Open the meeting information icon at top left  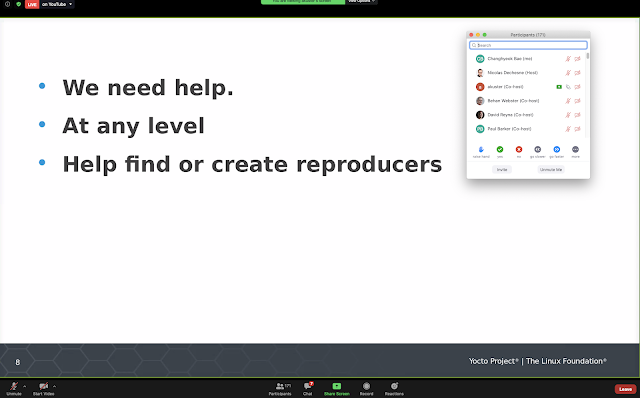tap(7, 4)
